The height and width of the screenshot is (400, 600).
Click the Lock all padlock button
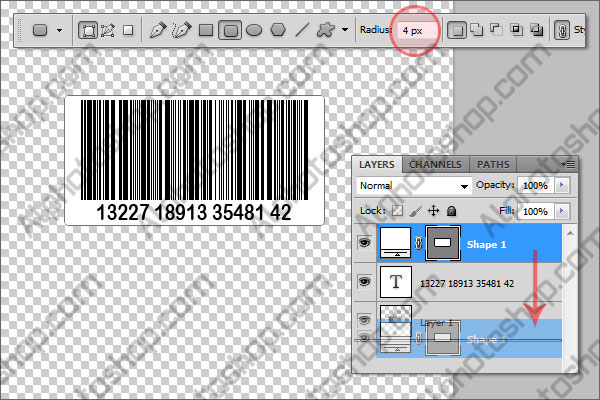point(452,211)
